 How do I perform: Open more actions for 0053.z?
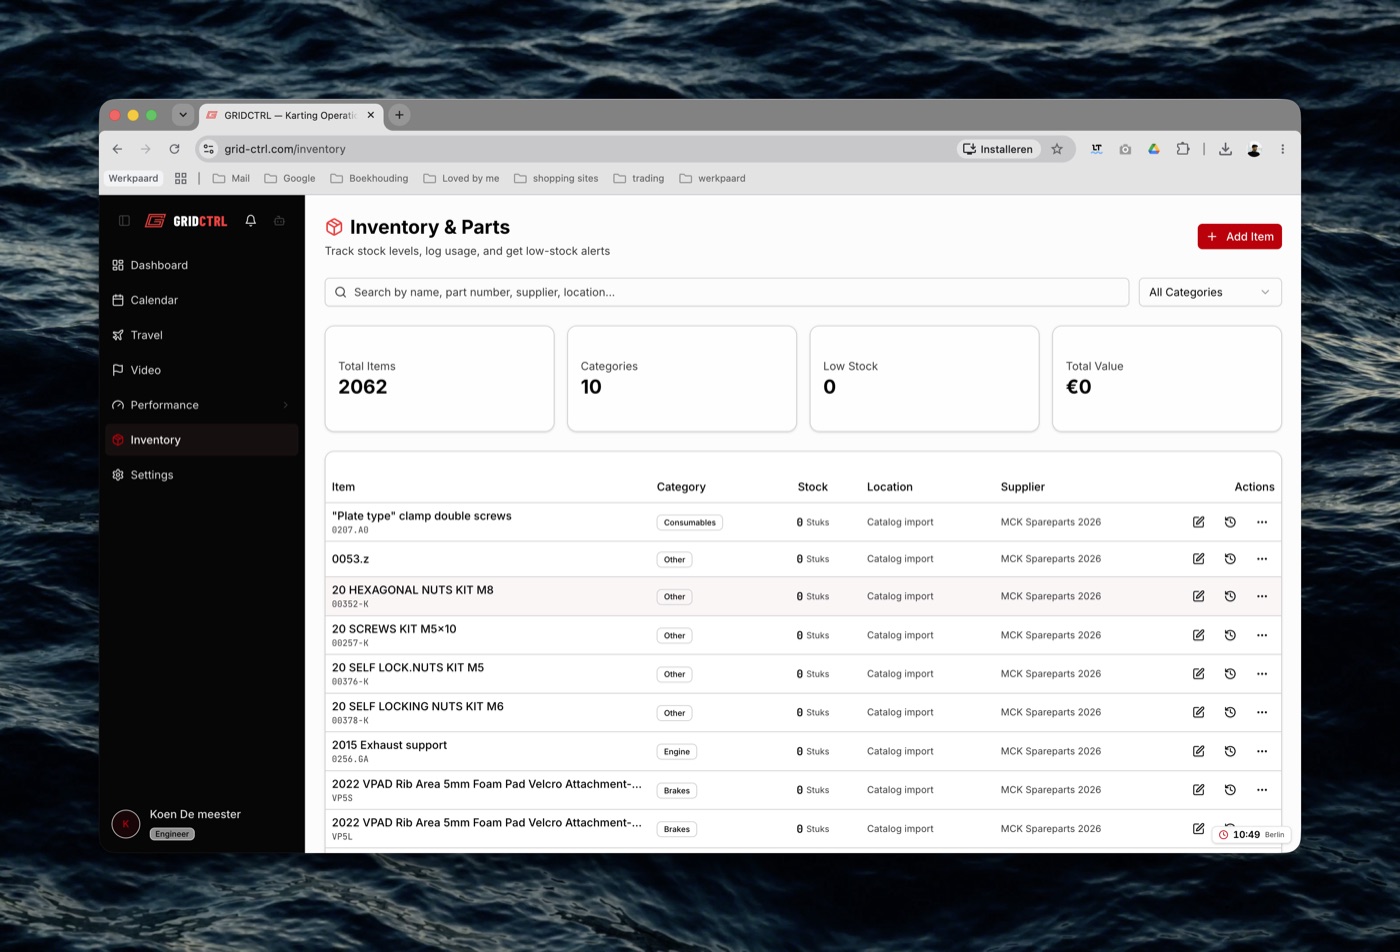[x=1262, y=559]
